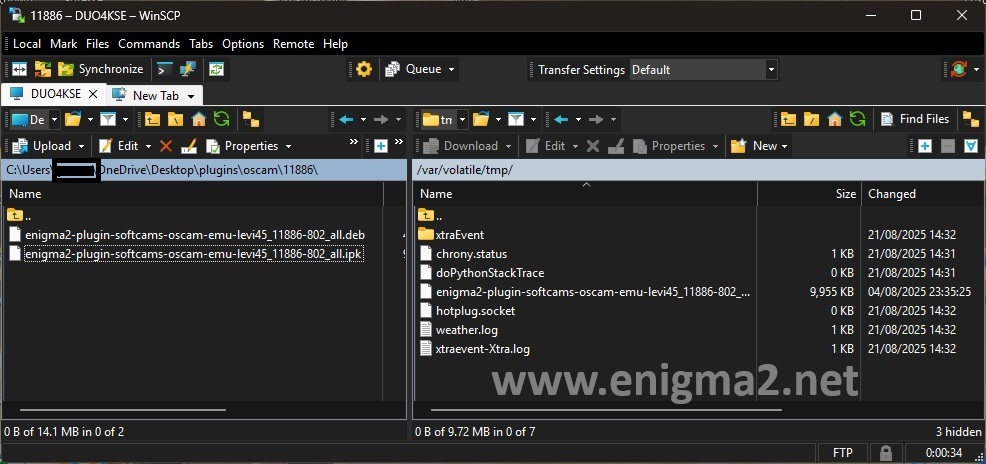The width and height of the screenshot is (986, 464).
Task: Expand the local Properties dropdown arrow
Action: pos(288,146)
